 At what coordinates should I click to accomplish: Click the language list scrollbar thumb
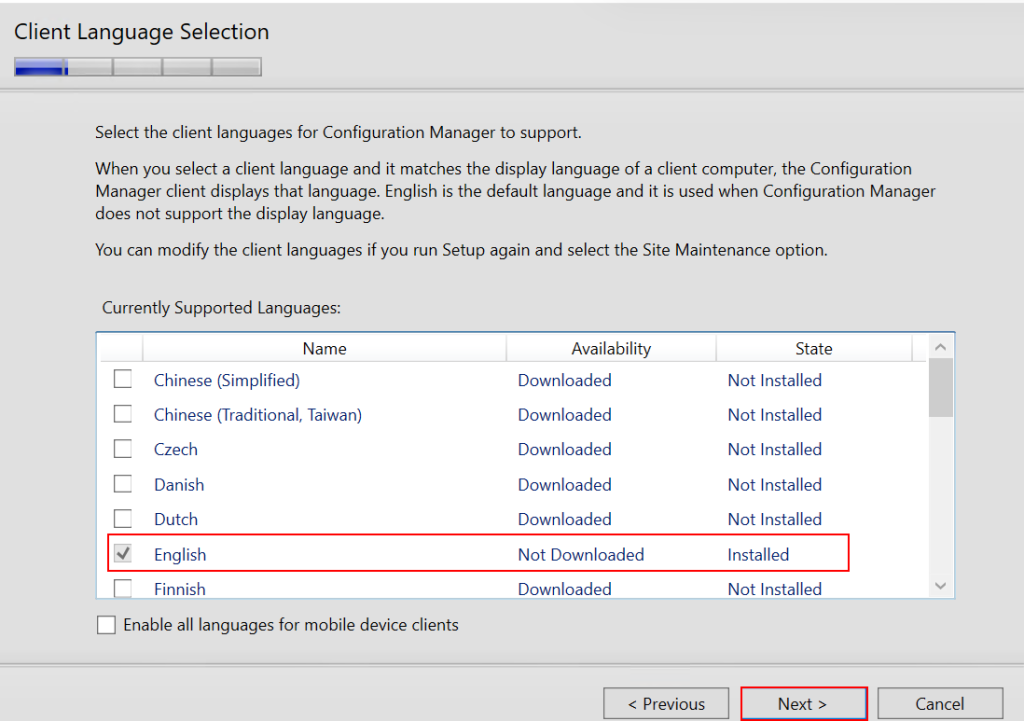(x=941, y=388)
